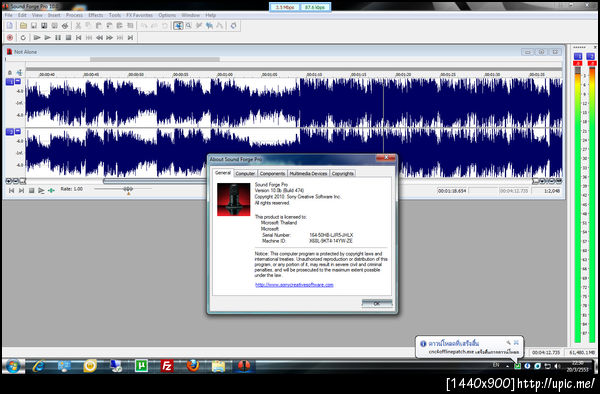Open a file with the folder icon
Screen dimensions: 600x394
point(23,26)
